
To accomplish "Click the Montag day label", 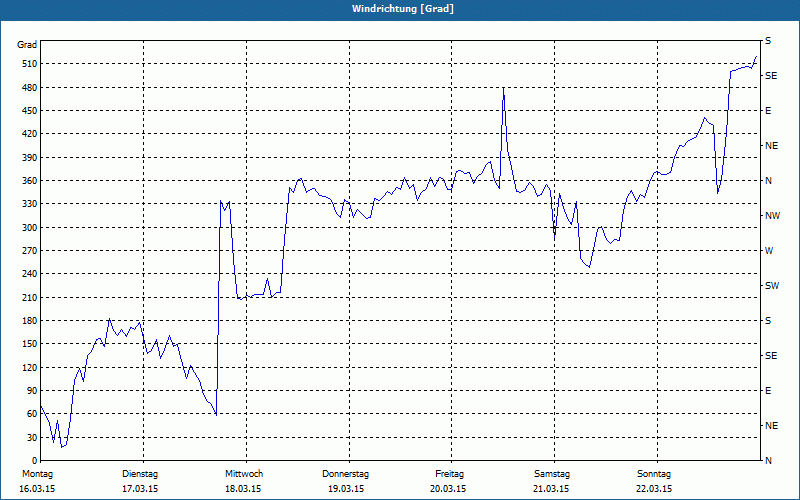I will coord(37,474).
